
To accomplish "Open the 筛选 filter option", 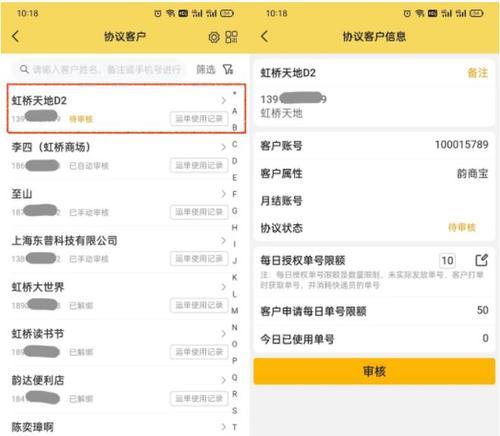I will (206, 69).
